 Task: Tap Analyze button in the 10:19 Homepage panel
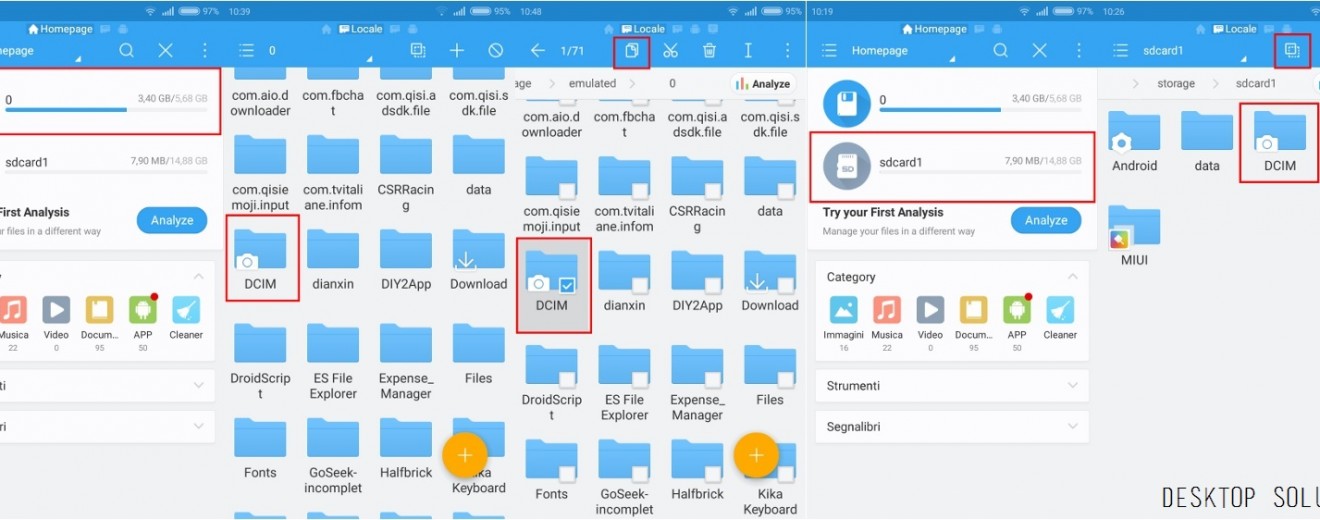(x=1046, y=220)
